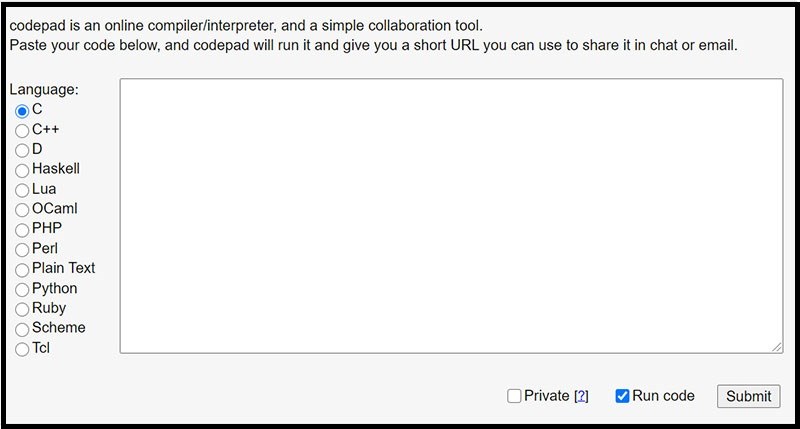Select the PHP language option

coord(22,229)
